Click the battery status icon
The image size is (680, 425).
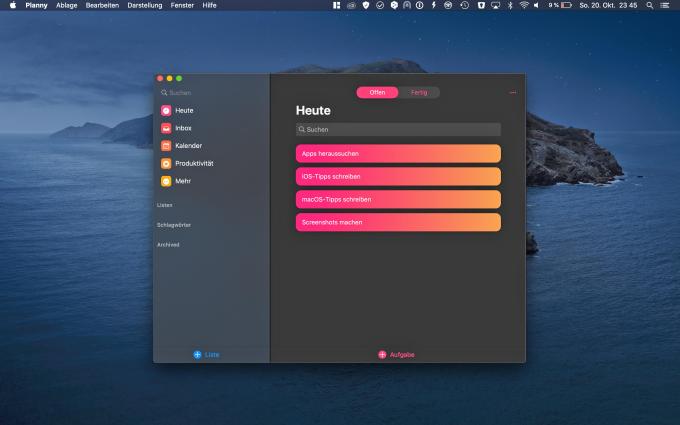566,5
